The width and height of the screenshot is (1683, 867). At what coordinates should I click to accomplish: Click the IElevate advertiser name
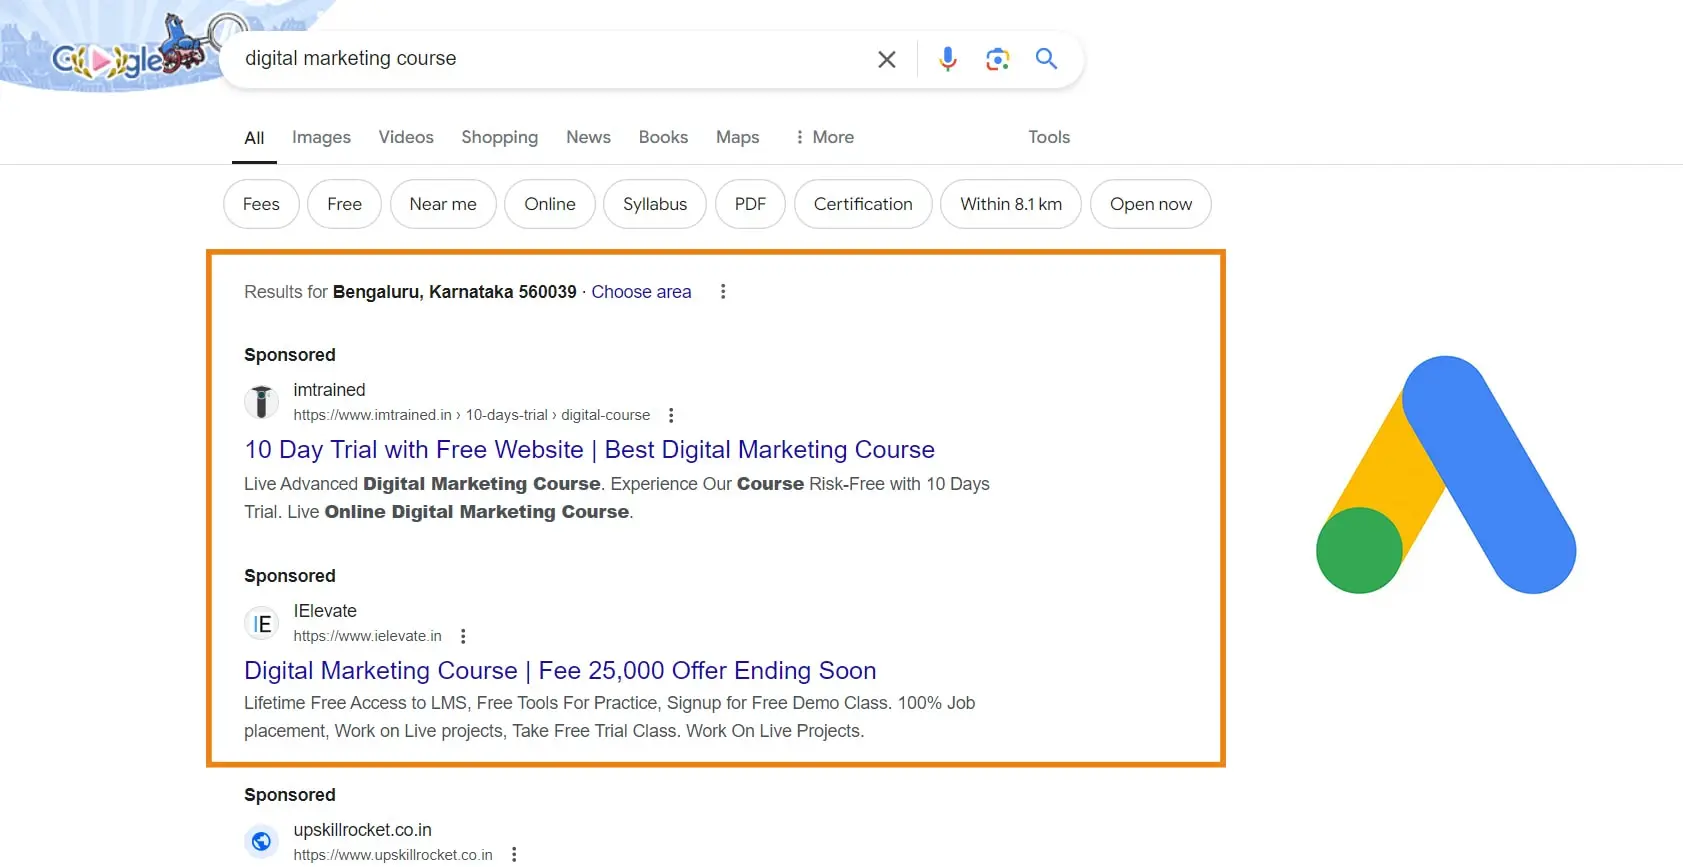pyautogui.click(x=325, y=611)
